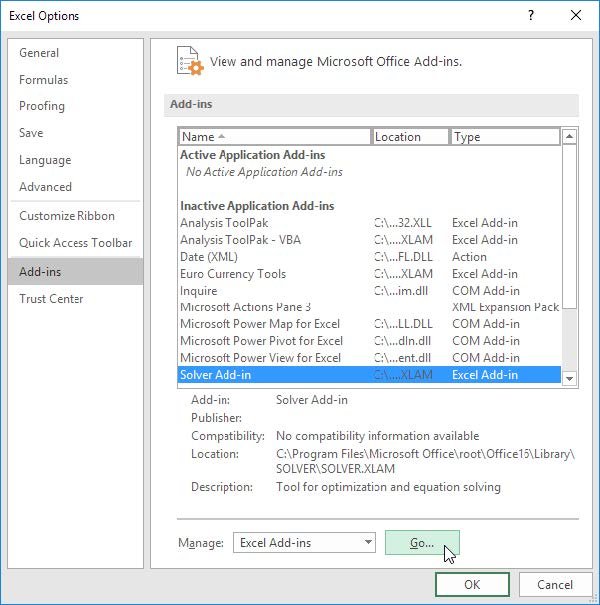Image resolution: width=600 pixels, height=605 pixels.
Task: Click the add-ins list scrollbar thumb
Action: tap(570, 226)
